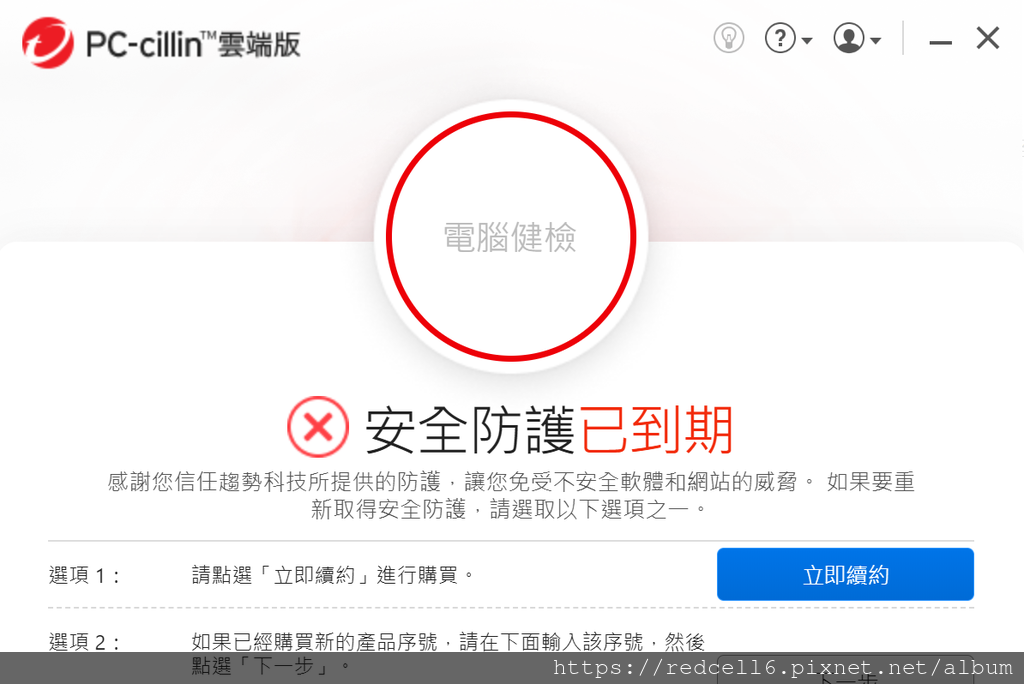The image size is (1024, 684).
Task: Click the redcell6.pixnet.net album URL
Action: (782, 668)
